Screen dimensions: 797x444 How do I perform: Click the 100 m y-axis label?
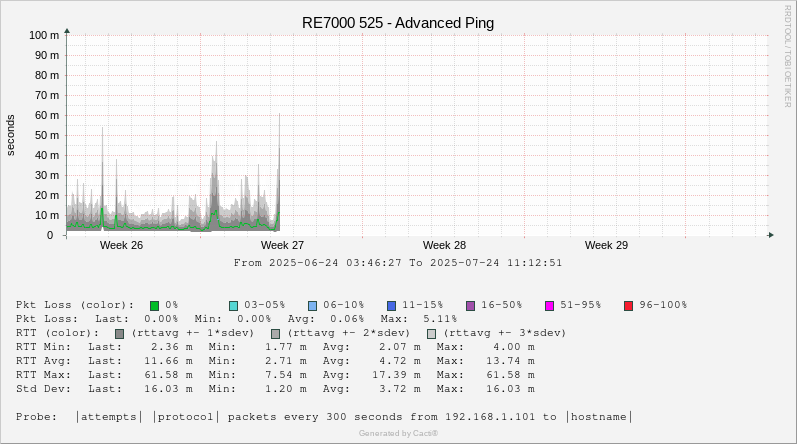pos(43,35)
